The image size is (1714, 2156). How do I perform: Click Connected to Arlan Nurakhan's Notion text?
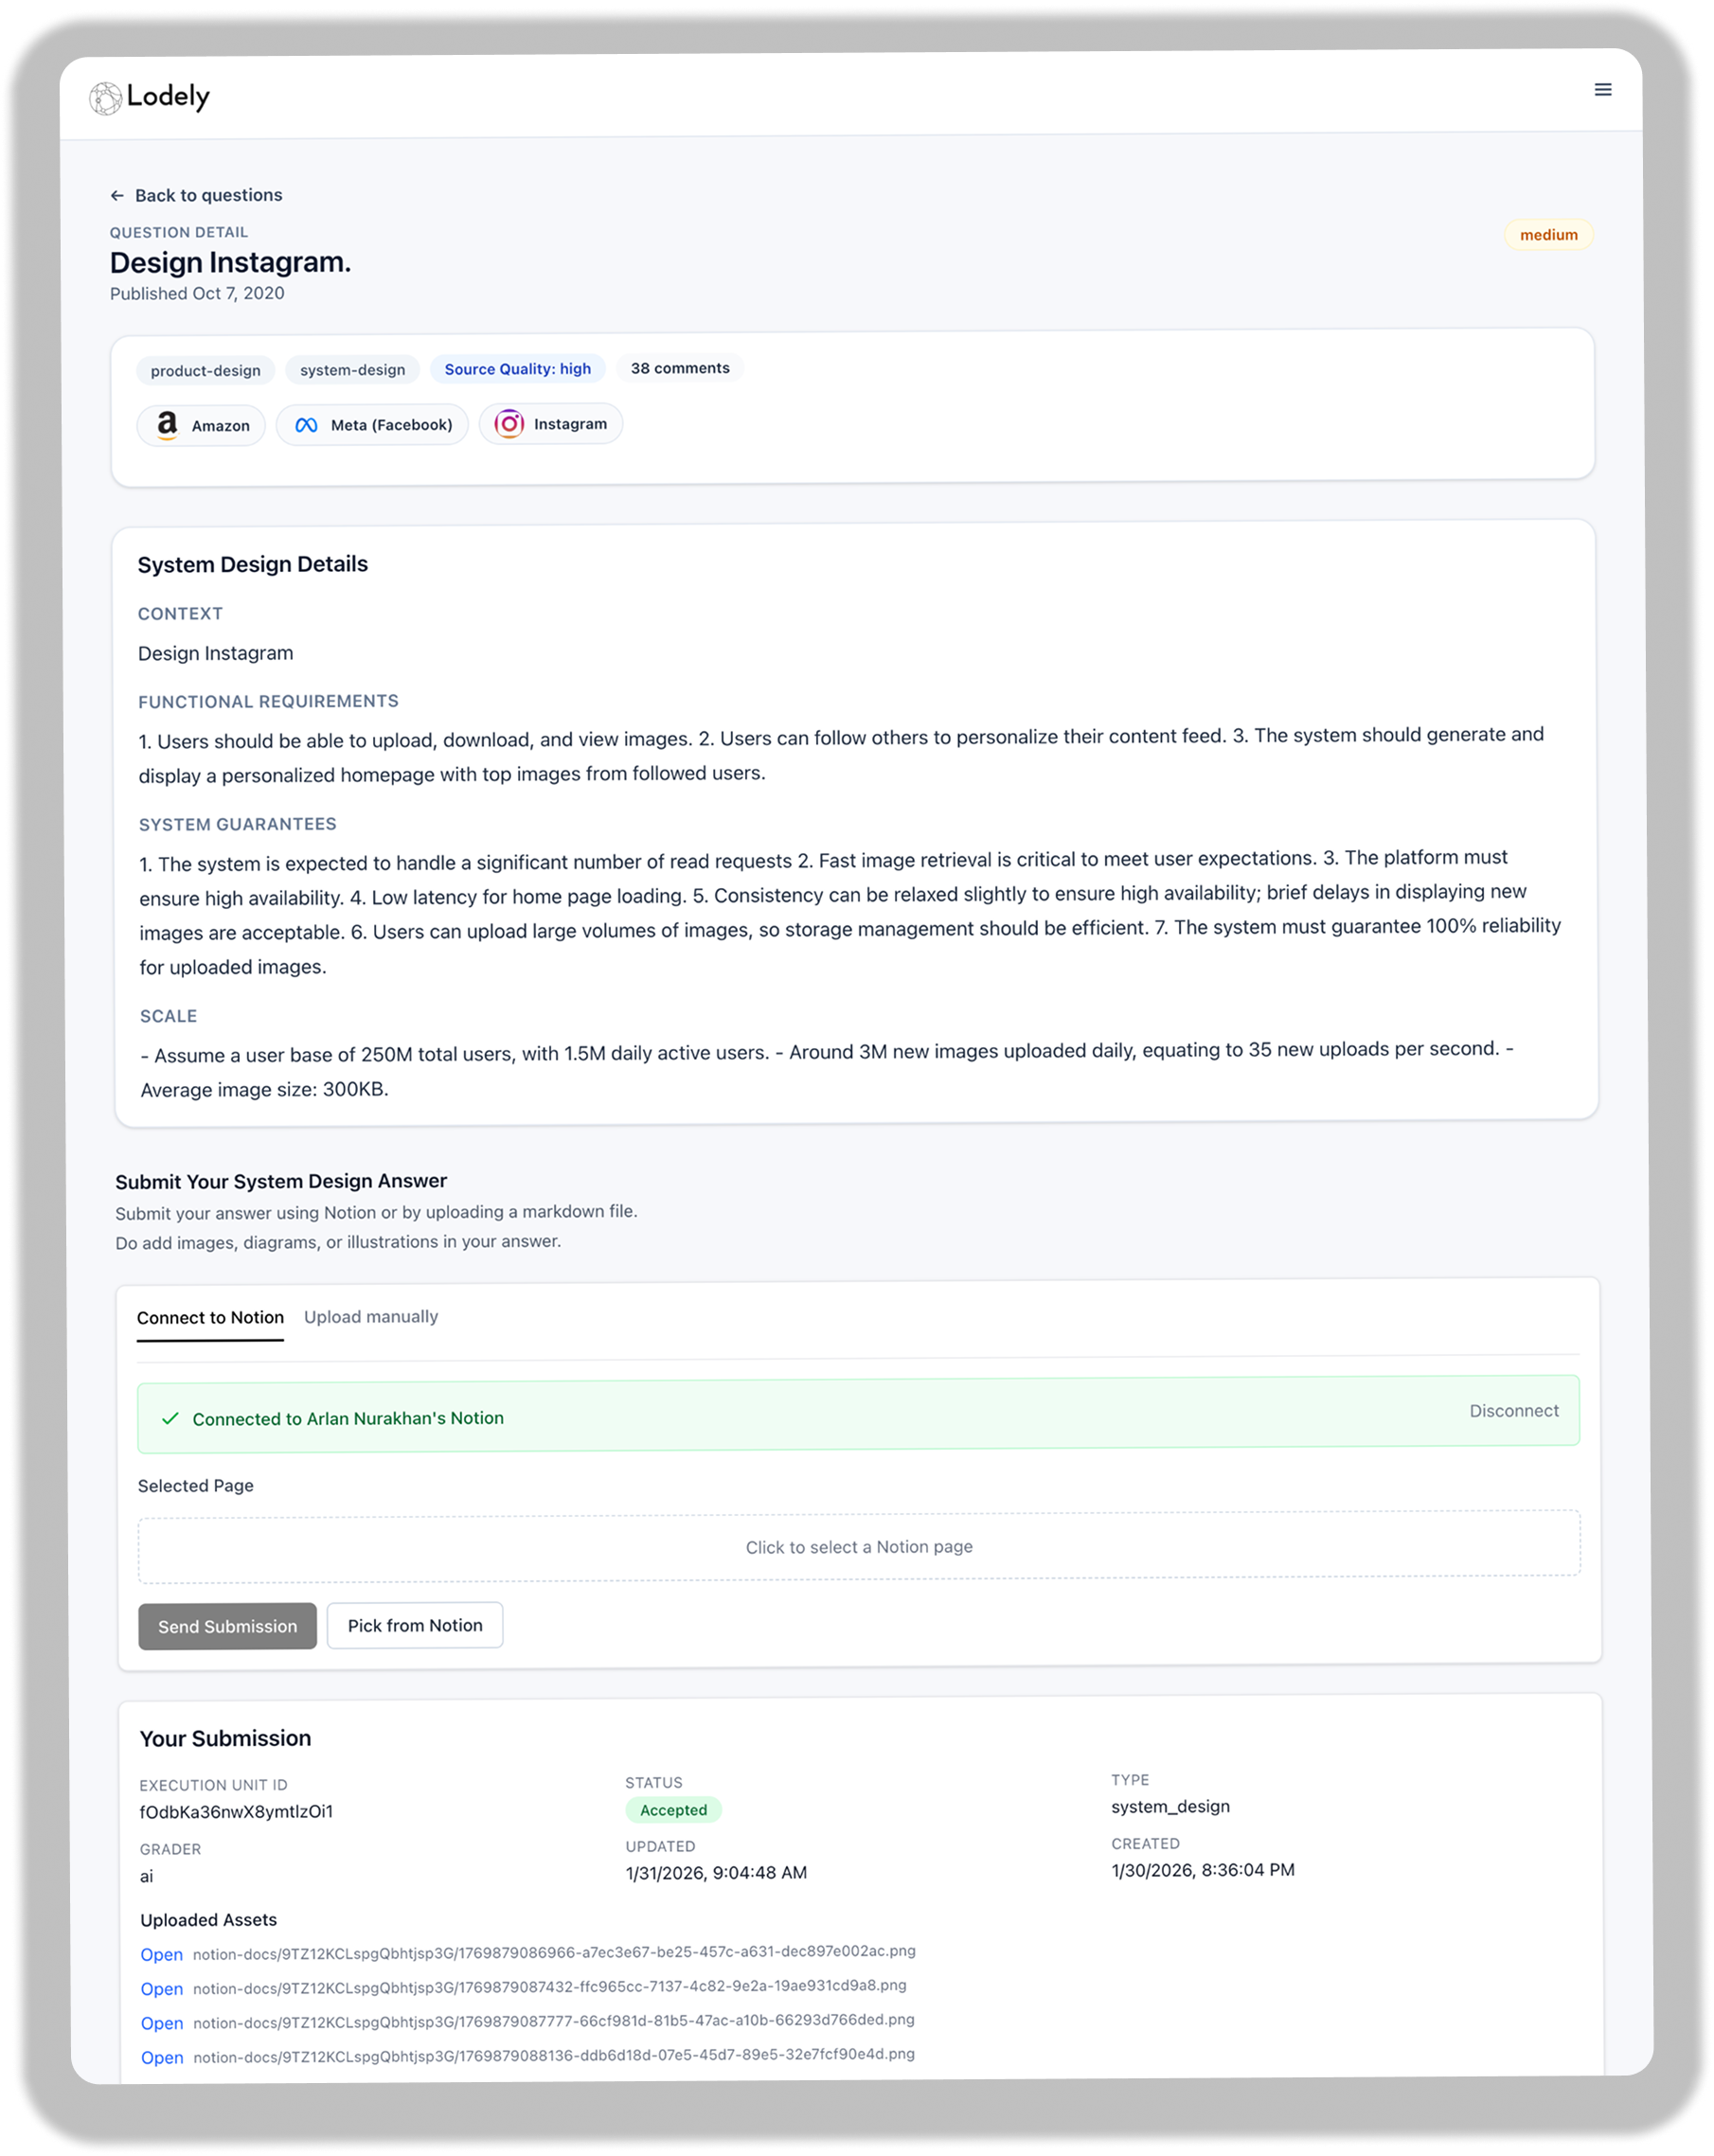point(348,1419)
